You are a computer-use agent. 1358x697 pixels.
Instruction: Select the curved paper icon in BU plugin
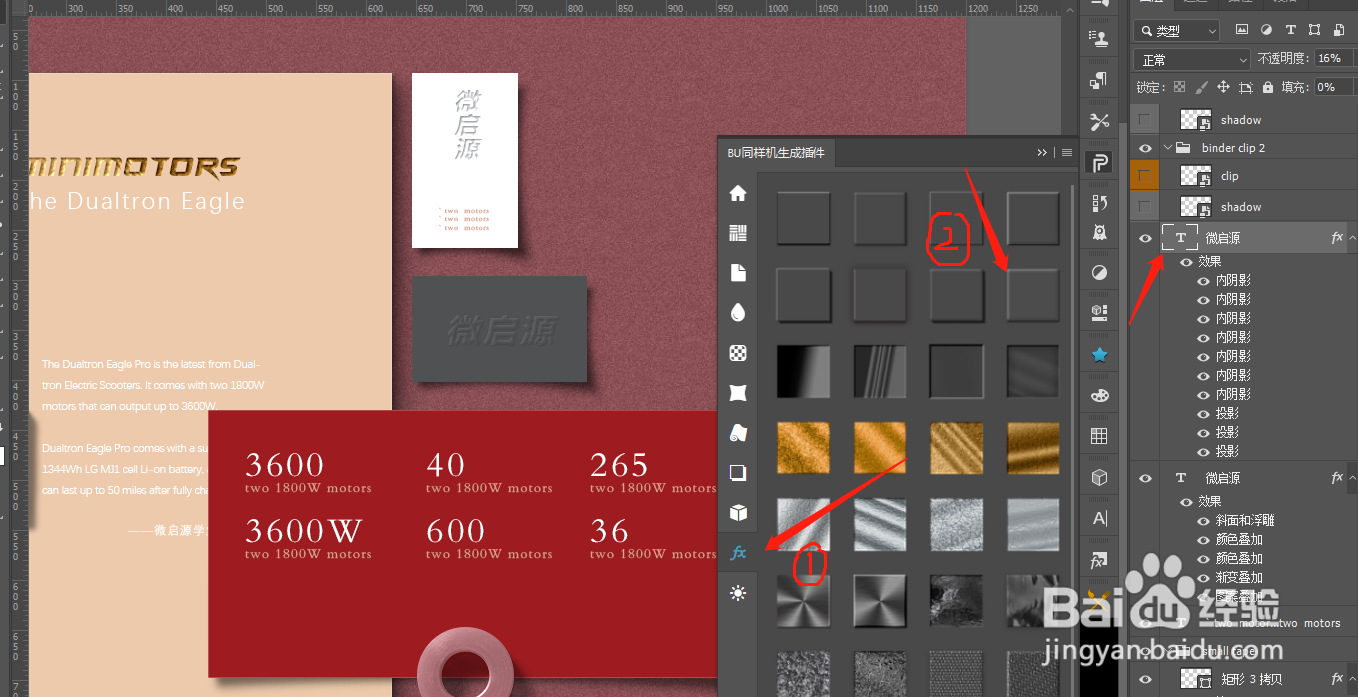[x=738, y=392]
